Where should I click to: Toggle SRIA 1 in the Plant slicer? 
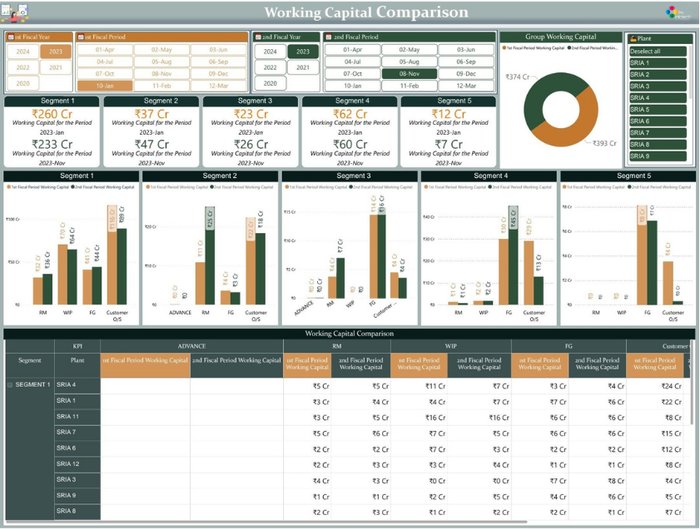point(658,63)
